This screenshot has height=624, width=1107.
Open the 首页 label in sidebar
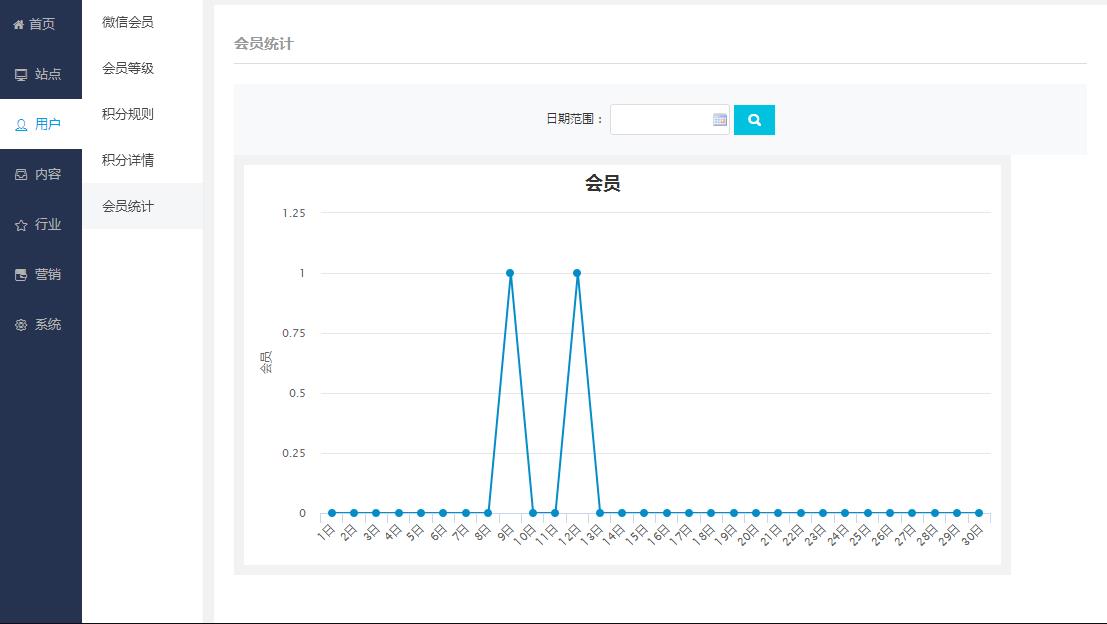pos(42,24)
